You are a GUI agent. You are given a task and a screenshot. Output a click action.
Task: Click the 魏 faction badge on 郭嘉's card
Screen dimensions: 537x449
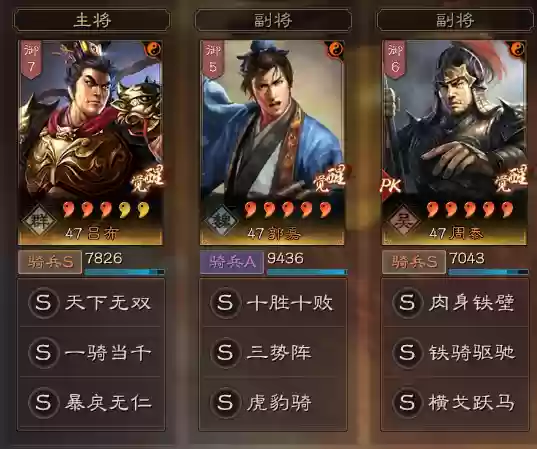tap(221, 221)
